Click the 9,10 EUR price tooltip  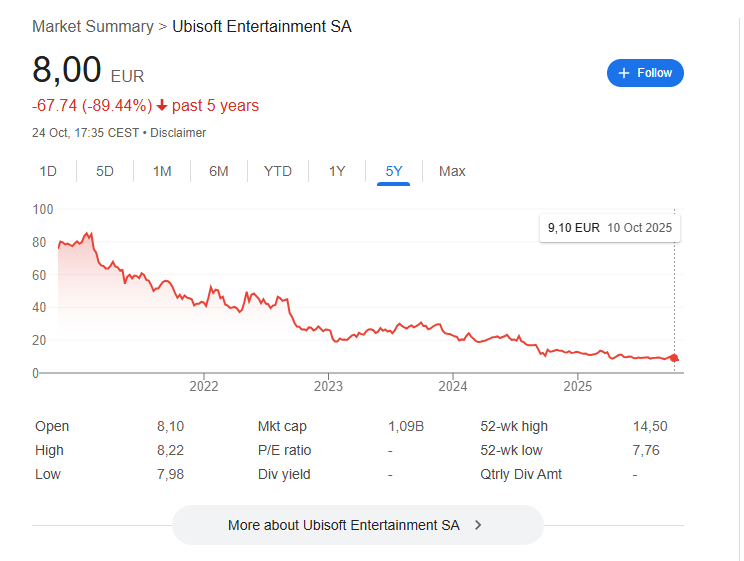(x=609, y=228)
